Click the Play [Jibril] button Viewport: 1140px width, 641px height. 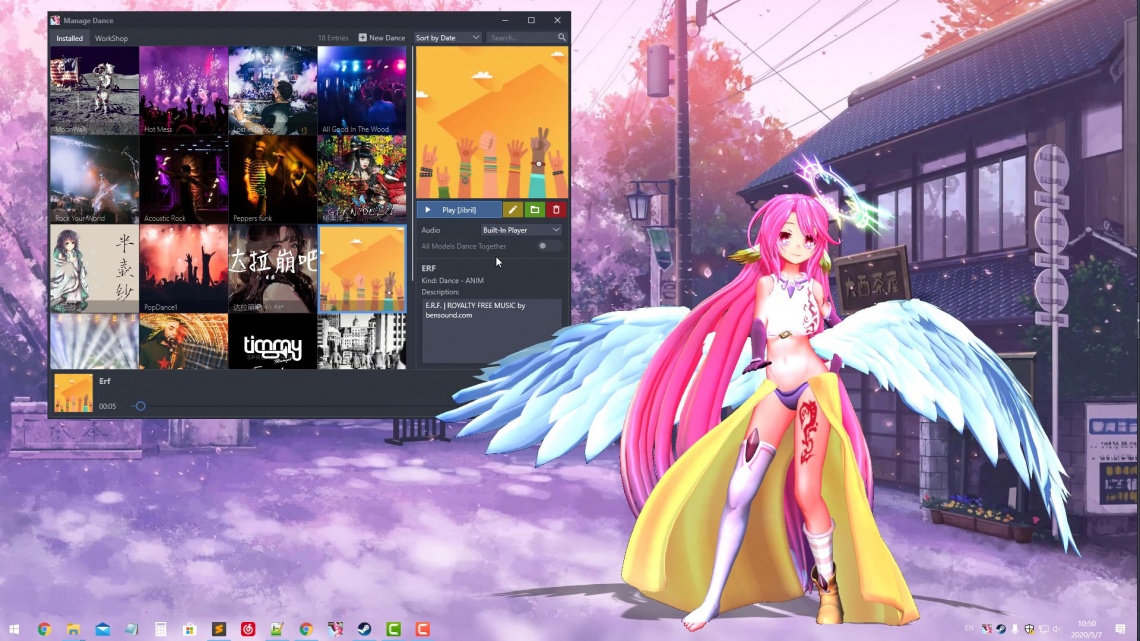coord(459,210)
